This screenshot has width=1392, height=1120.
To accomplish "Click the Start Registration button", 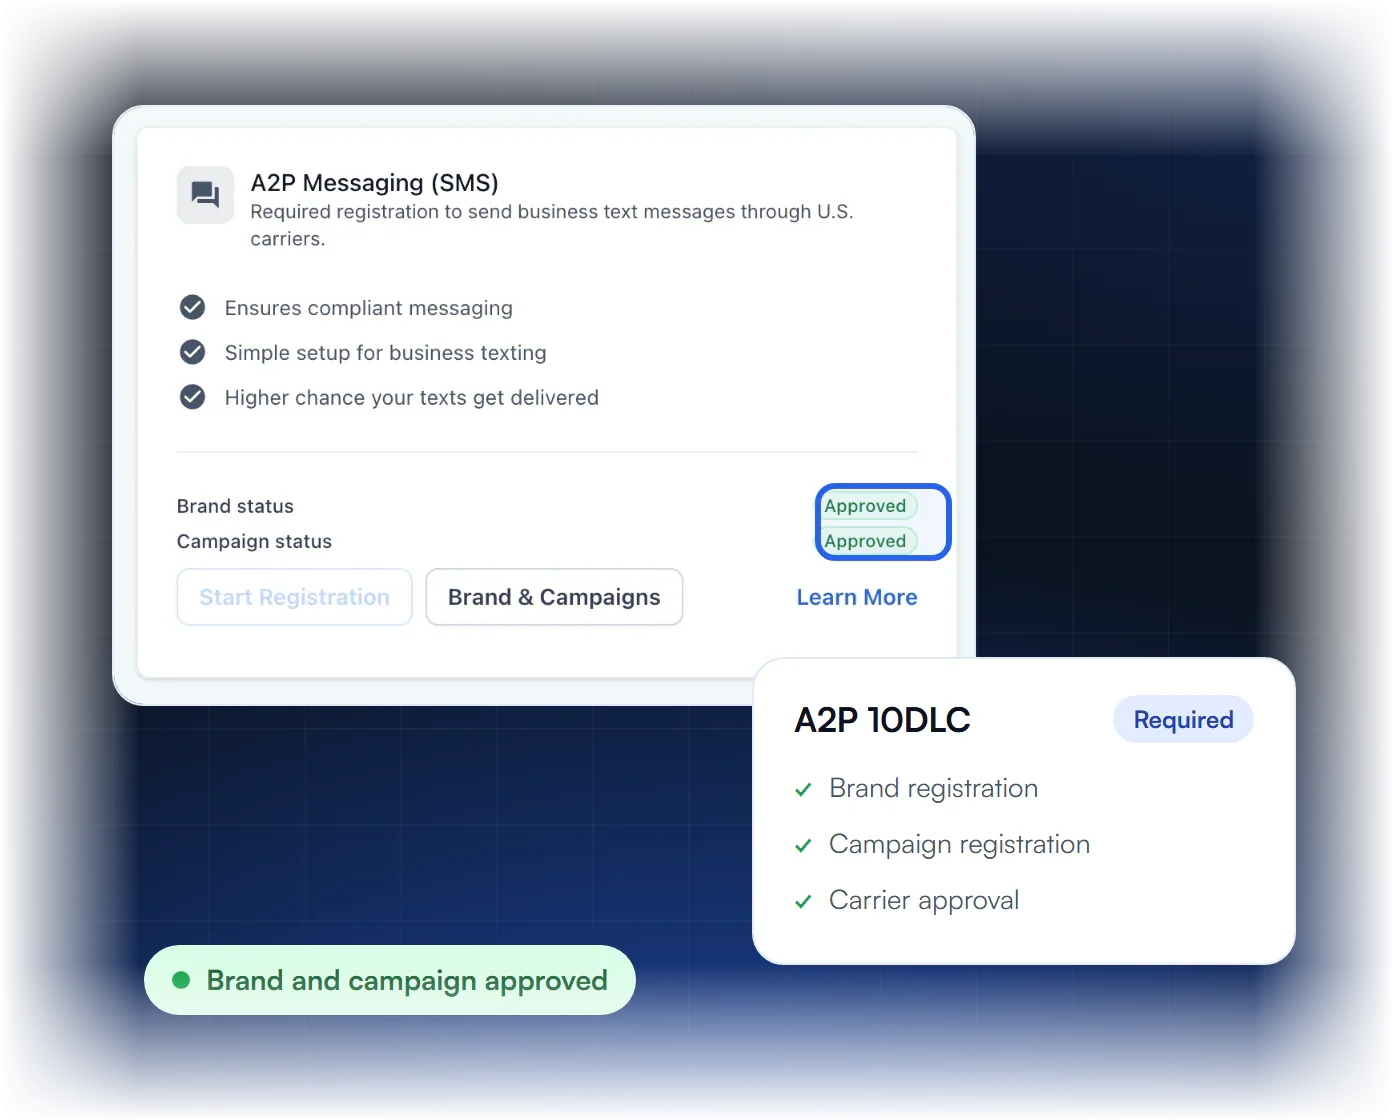I will (294, 597).
